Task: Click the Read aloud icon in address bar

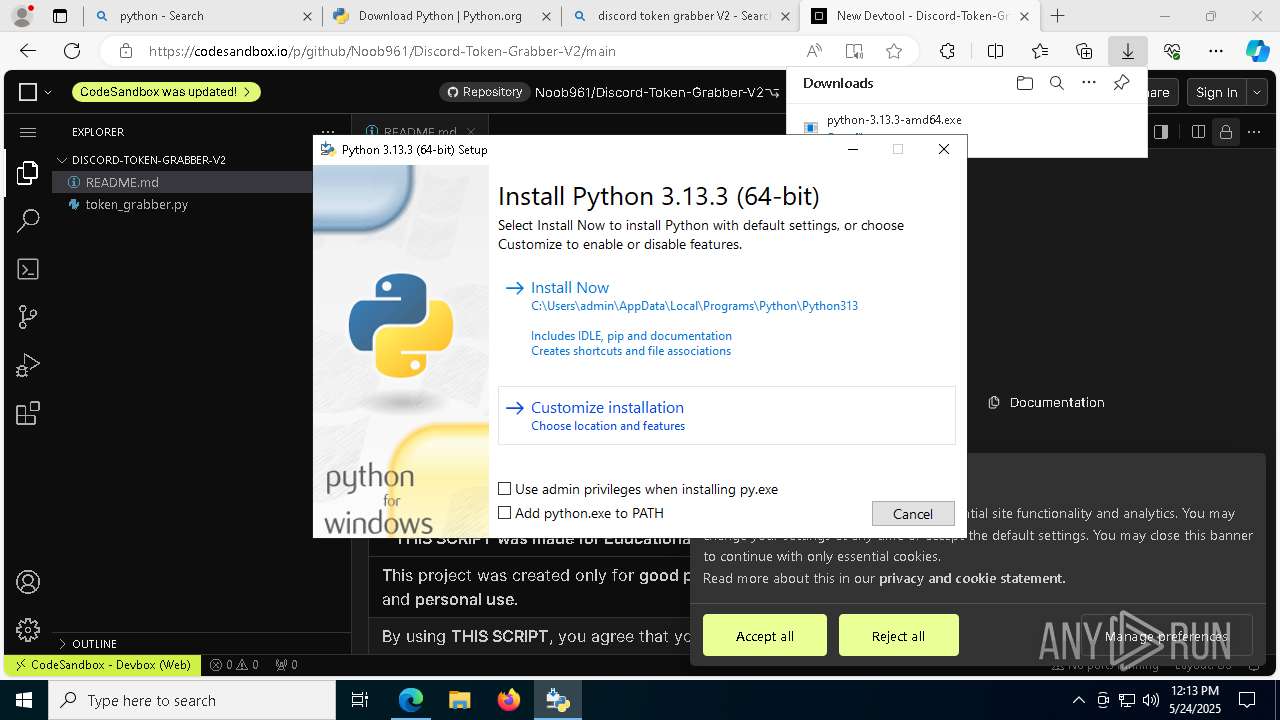Action: (814, 51)
